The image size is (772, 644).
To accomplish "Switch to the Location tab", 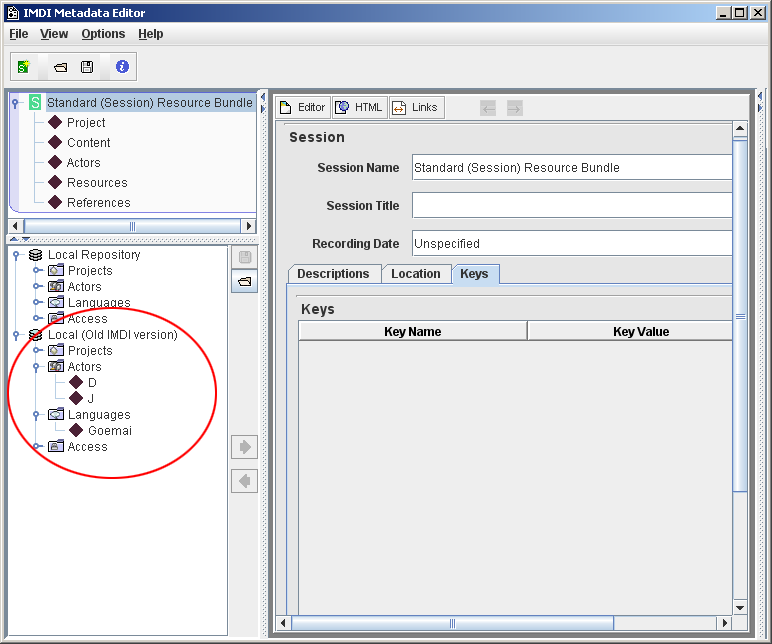I will 416,274.
